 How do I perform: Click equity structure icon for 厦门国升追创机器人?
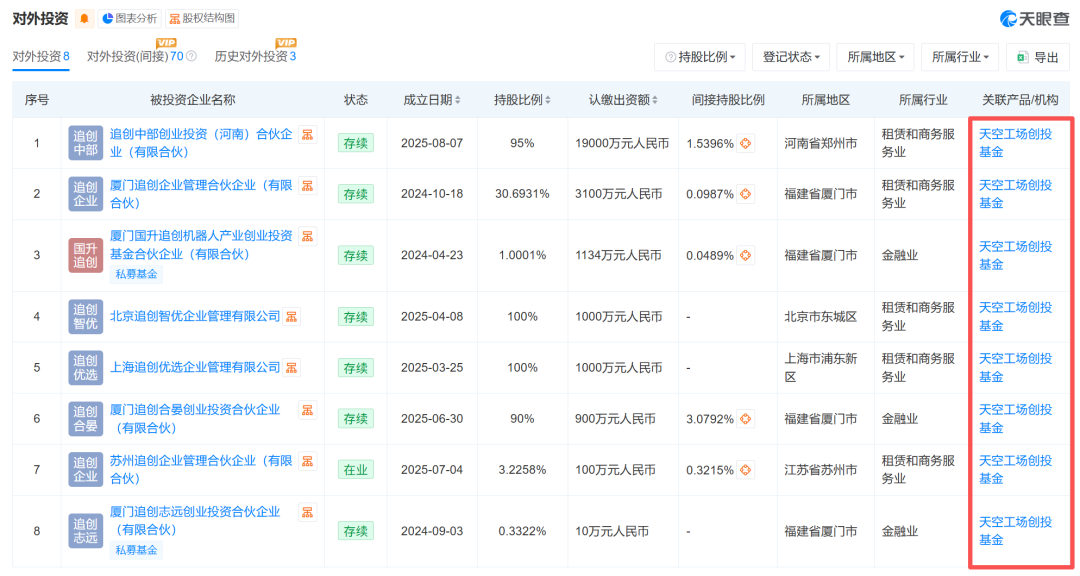click(308, 237)
